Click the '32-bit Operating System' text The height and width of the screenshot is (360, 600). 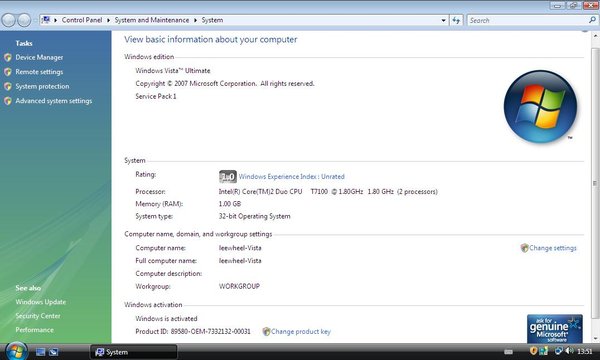click(254, 216)
